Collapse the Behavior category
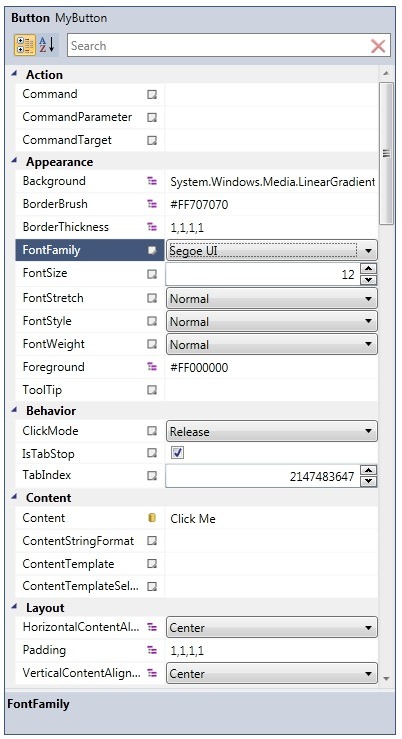The image size is (402, 739). coord(14,410)
